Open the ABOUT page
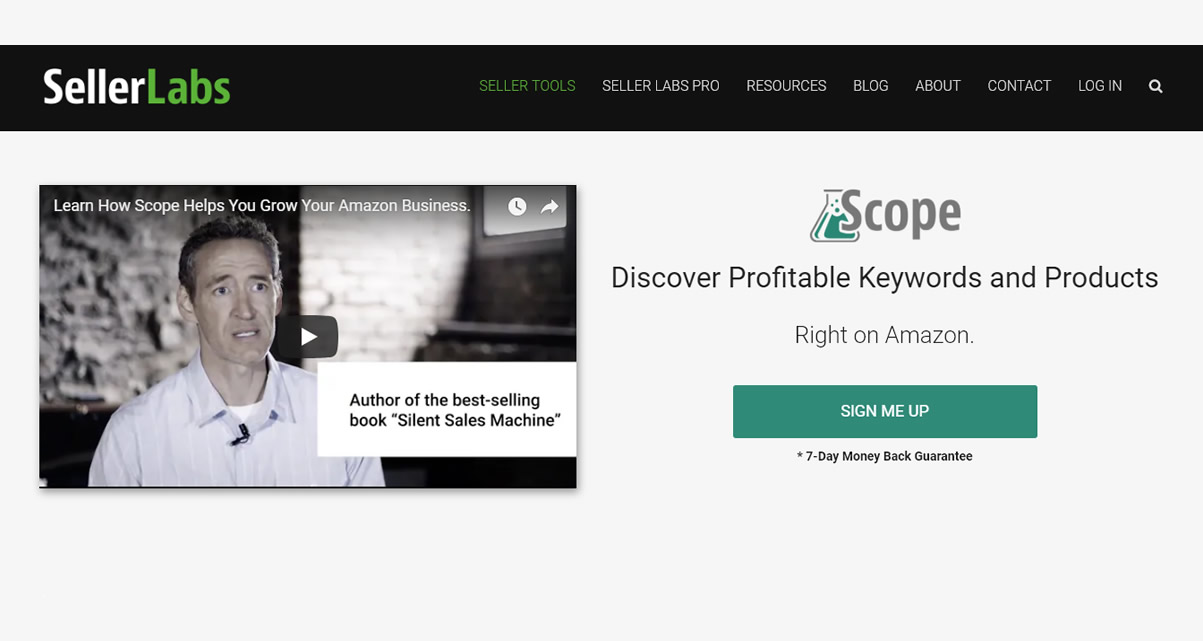This screenshot has width=1203, height=641. (938, 86)
